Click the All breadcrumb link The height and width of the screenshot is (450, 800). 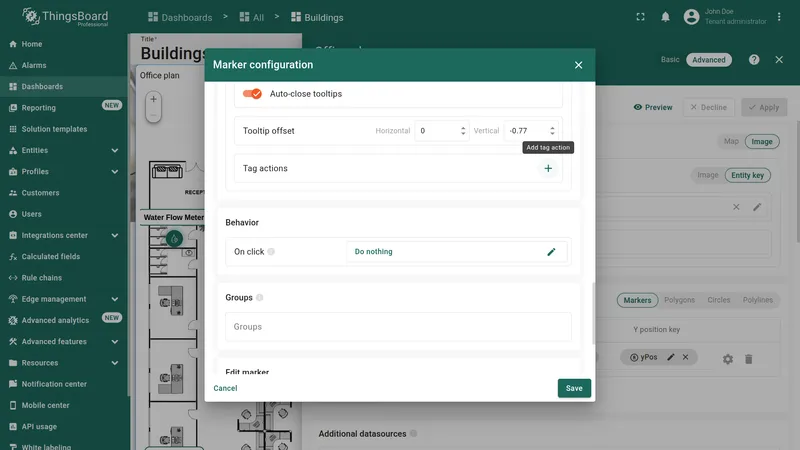(252, 17)
